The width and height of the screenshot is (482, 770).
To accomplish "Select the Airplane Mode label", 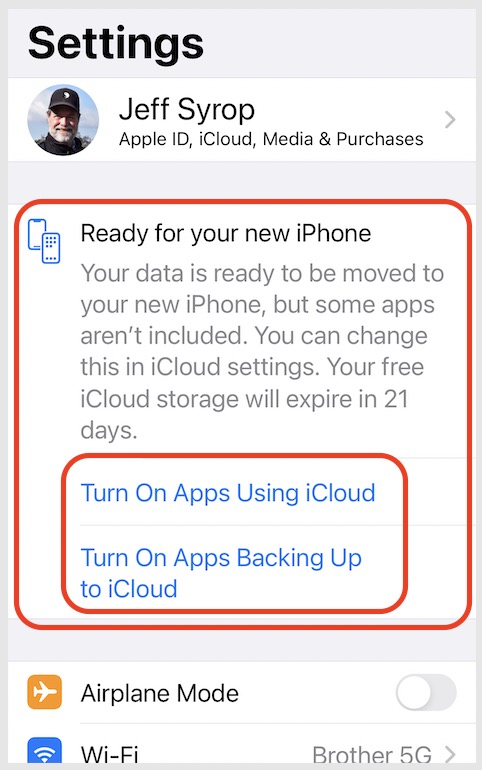I will coord(160,693).
